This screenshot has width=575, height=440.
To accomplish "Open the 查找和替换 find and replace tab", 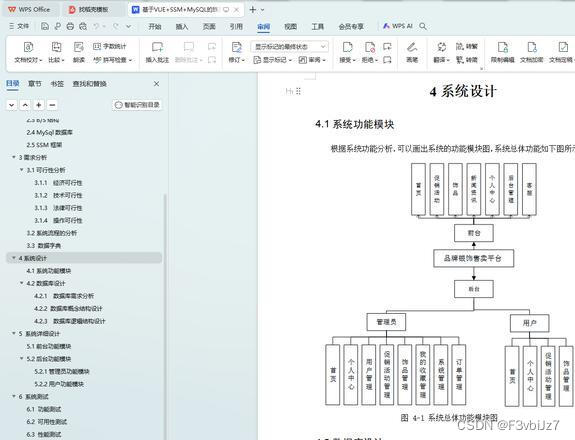I will (x=89, y=84).
